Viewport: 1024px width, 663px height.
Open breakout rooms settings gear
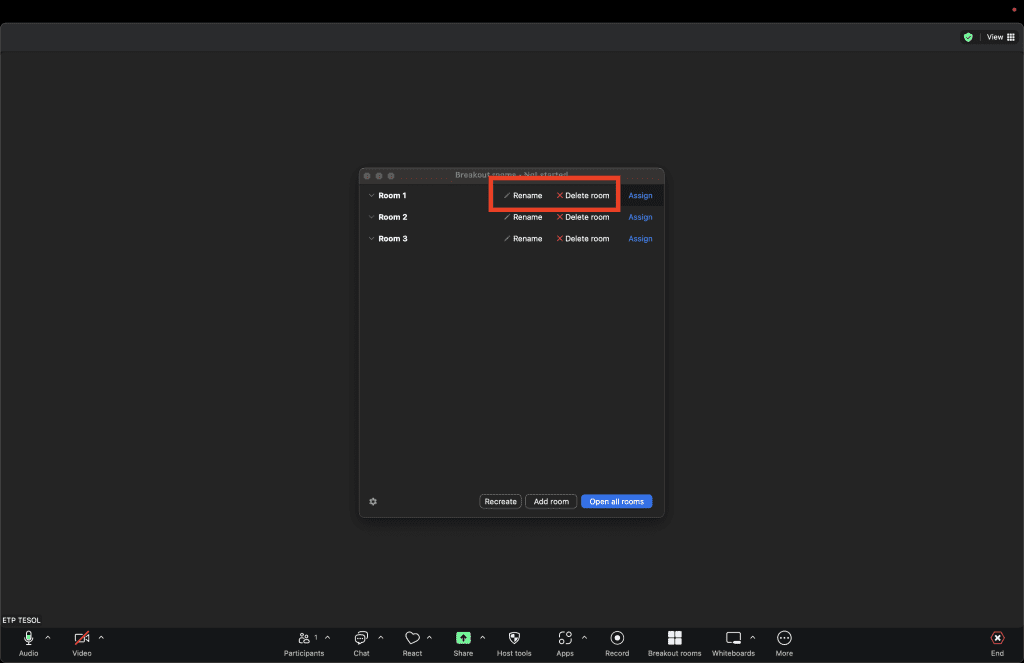[x=373, y=501]
